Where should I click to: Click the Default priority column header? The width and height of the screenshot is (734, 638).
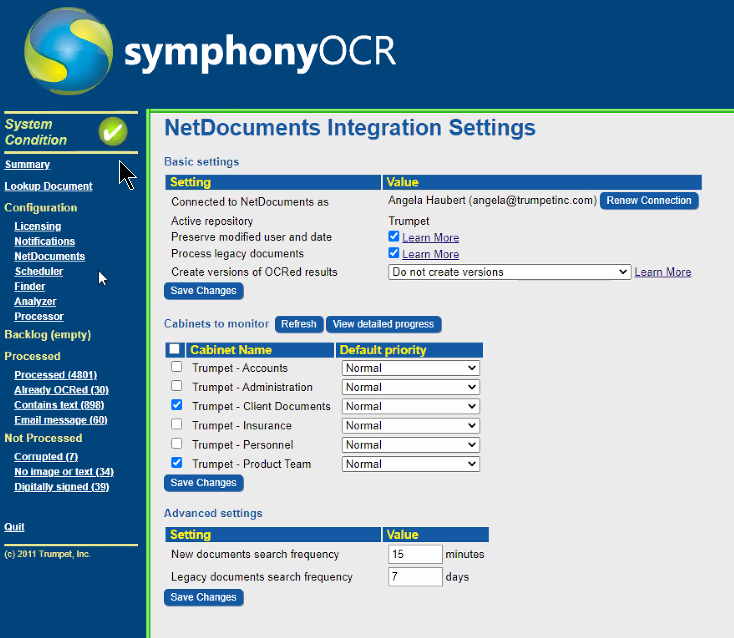pos(409,350)
